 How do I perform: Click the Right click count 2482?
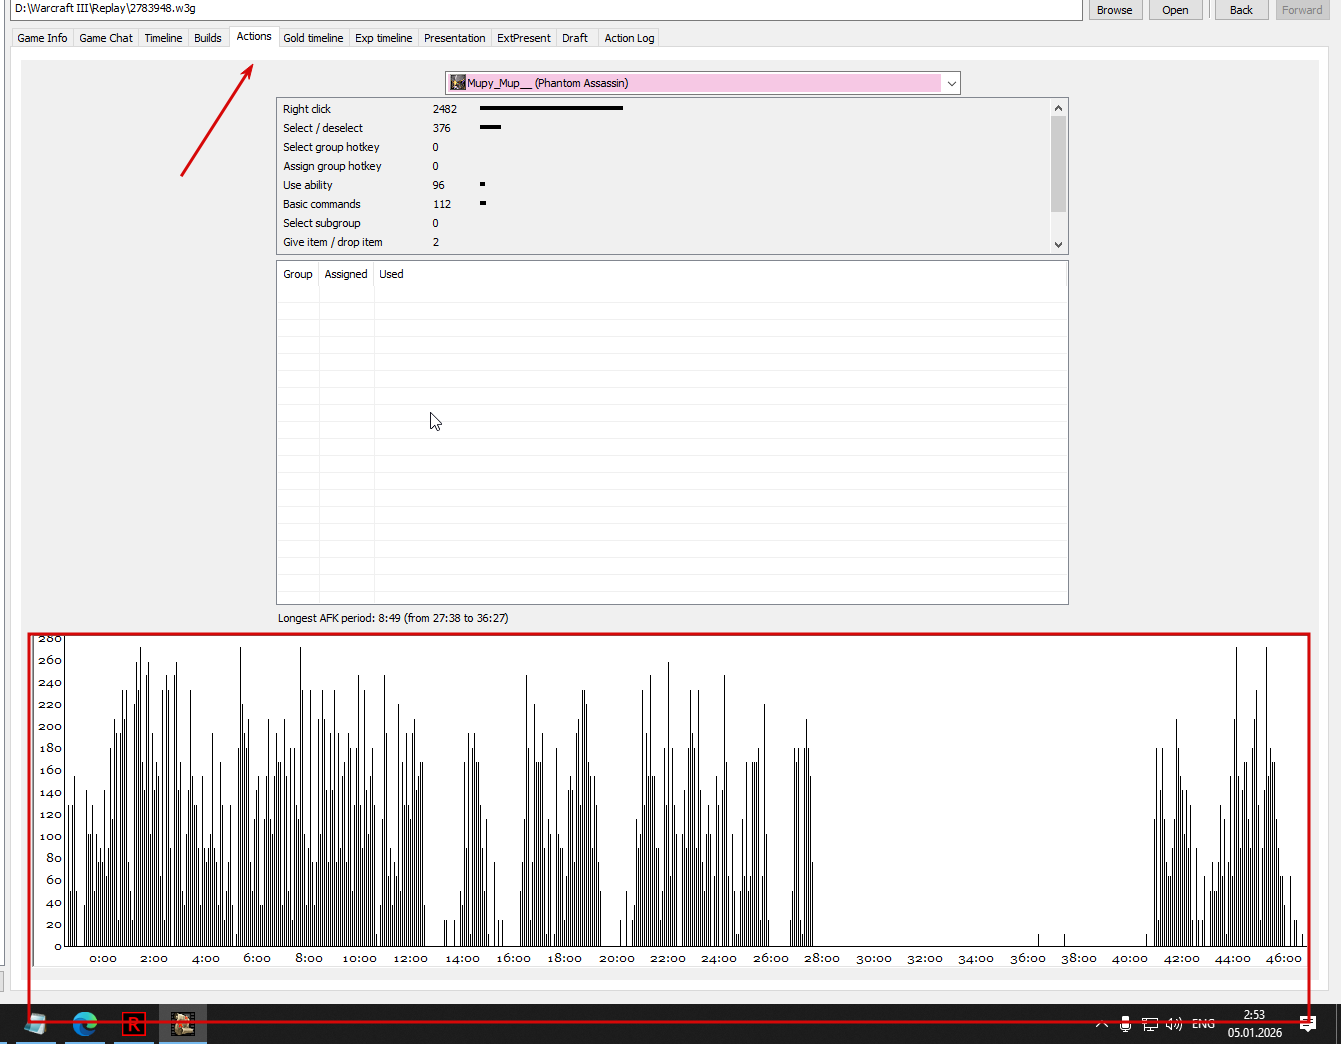point(444,109)
